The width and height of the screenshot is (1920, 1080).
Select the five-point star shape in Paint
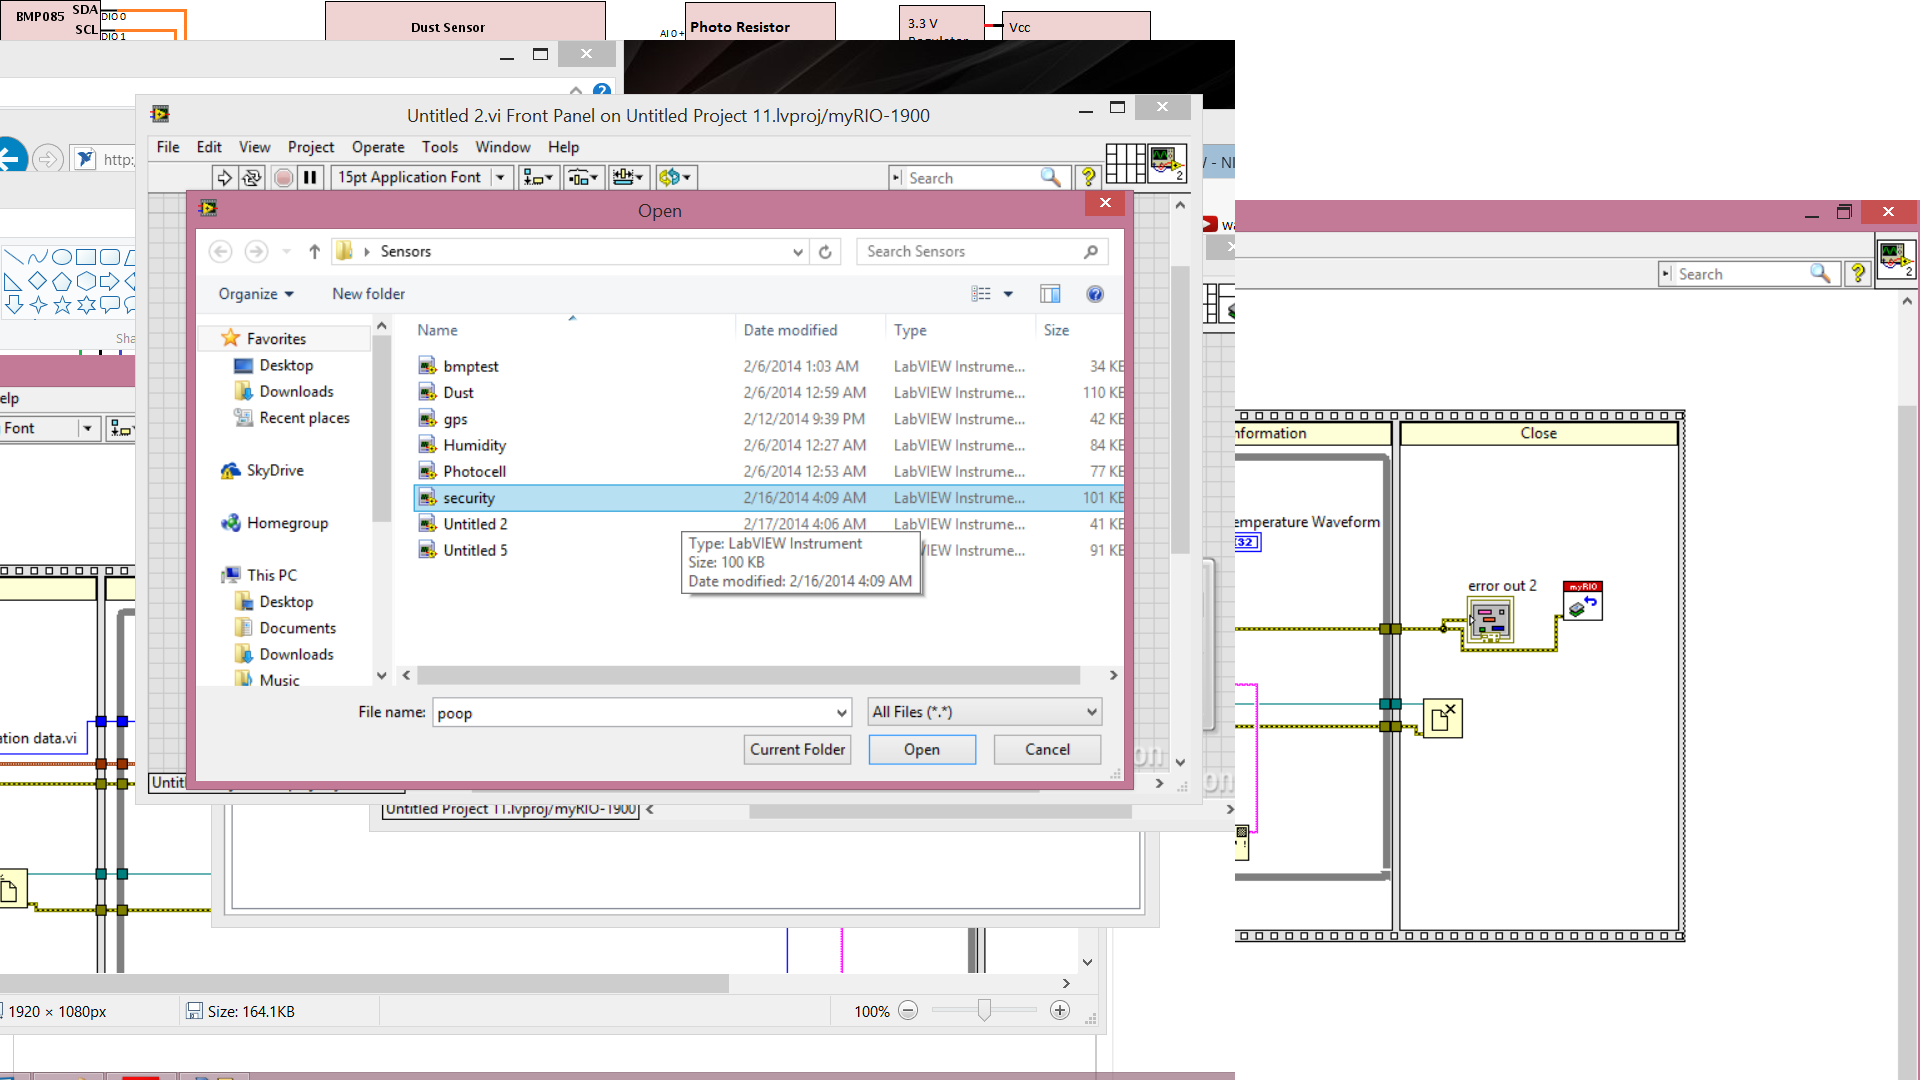coord(62,305)
